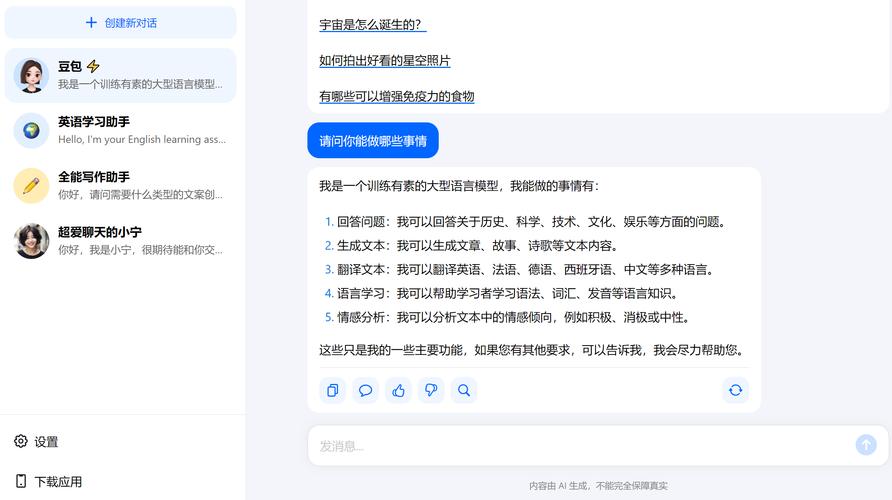Image resolution: width=892 pixels, height=500 pixels.
Task: Create a new conversation with 创建新对话
Action: pyautogui.click(x=121, y=22)
